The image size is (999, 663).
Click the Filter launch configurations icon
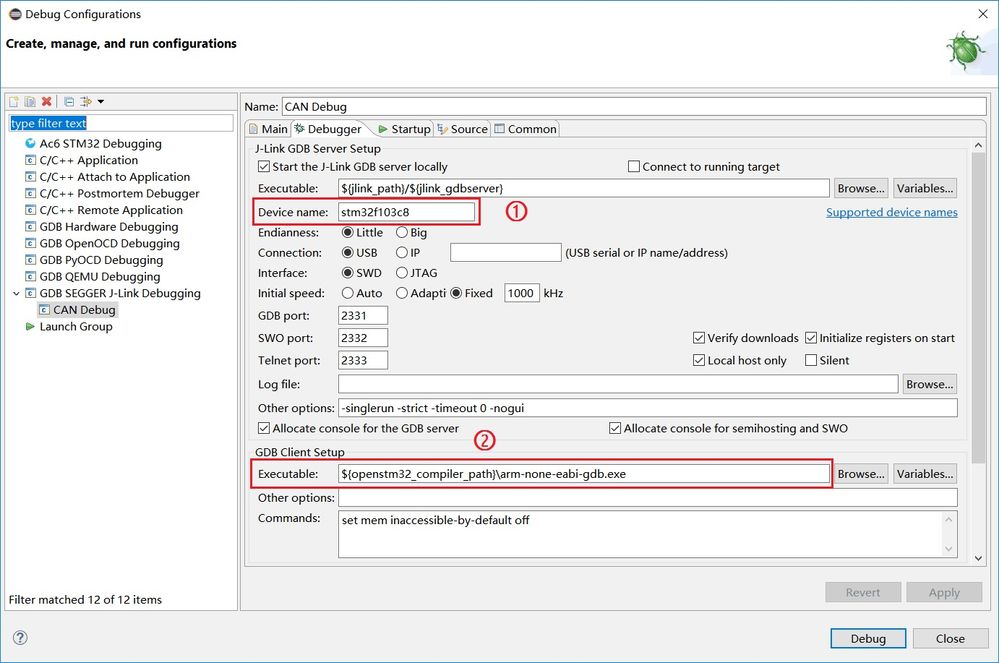click(85, 101)
